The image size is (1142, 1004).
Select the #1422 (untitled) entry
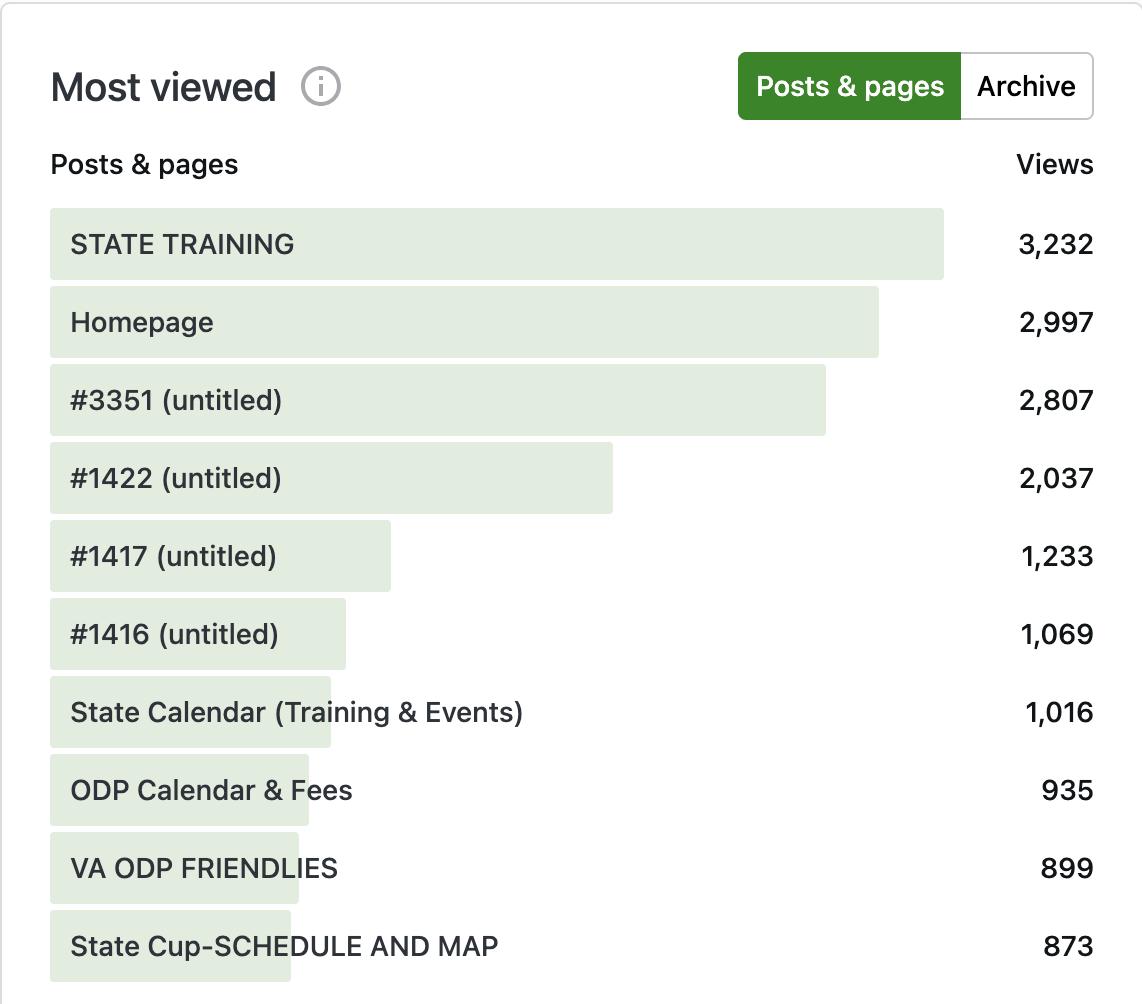coord(176,478)
